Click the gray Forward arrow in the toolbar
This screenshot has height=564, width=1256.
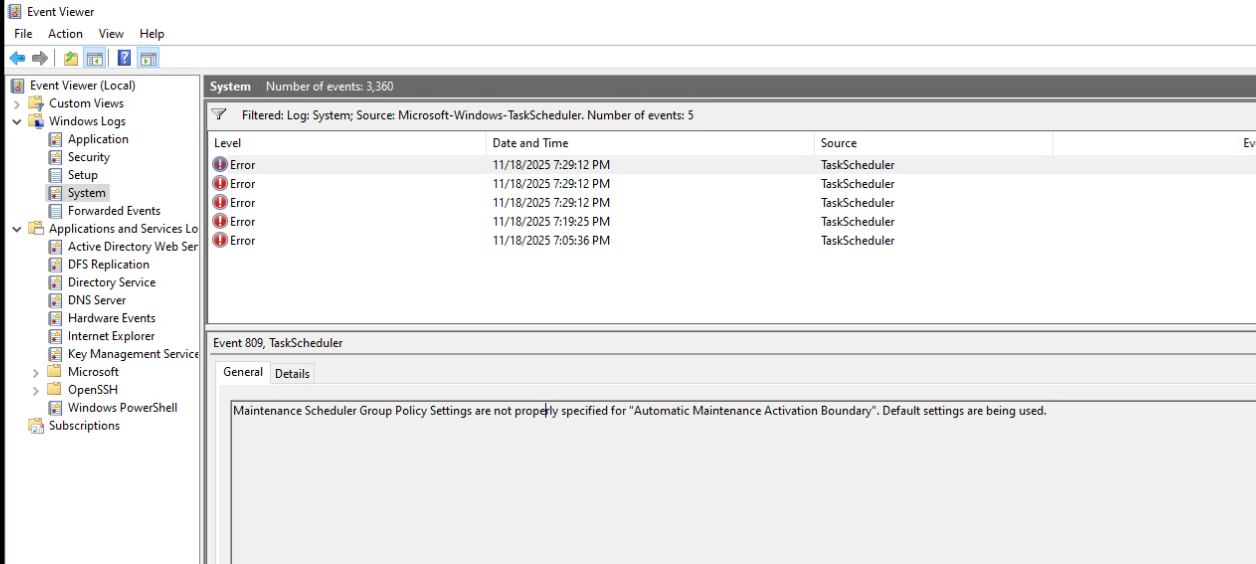coord(40,58)
